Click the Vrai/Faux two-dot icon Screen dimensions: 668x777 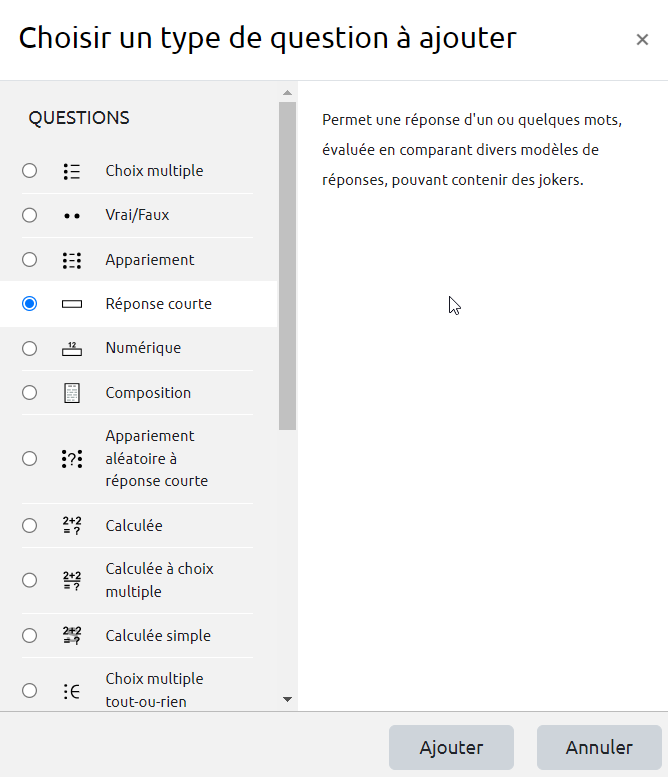pyautogui.click(x=71, y=216)
